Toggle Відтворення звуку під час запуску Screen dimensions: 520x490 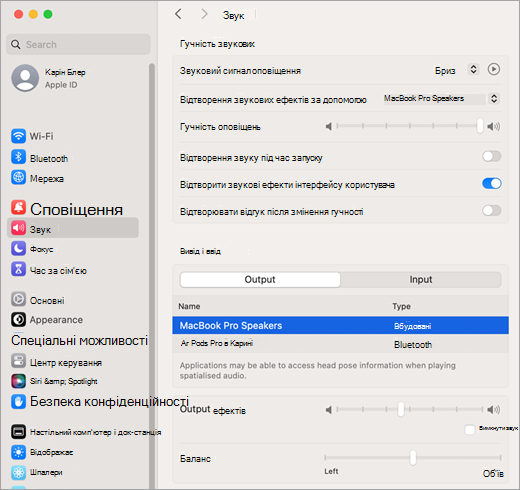point(492,156)
